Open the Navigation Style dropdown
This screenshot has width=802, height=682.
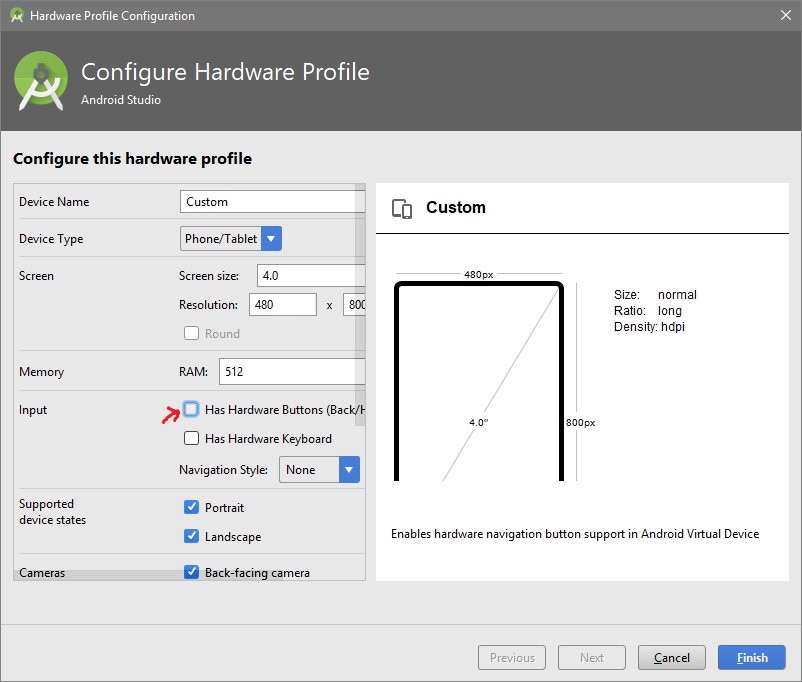319,469
